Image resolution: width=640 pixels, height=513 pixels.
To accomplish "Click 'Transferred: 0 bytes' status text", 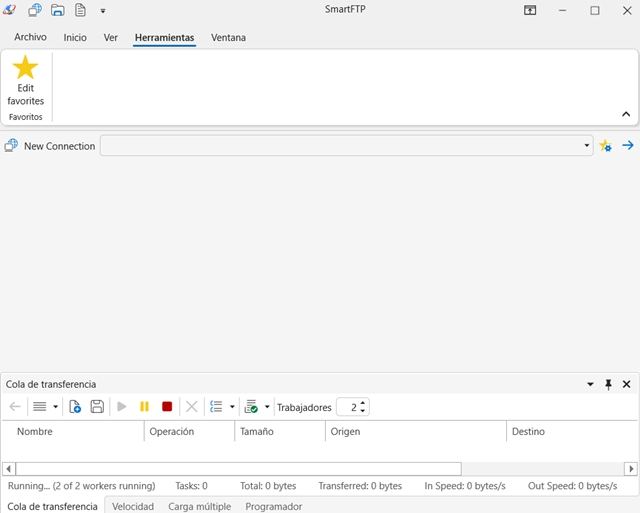I will 360,486.
